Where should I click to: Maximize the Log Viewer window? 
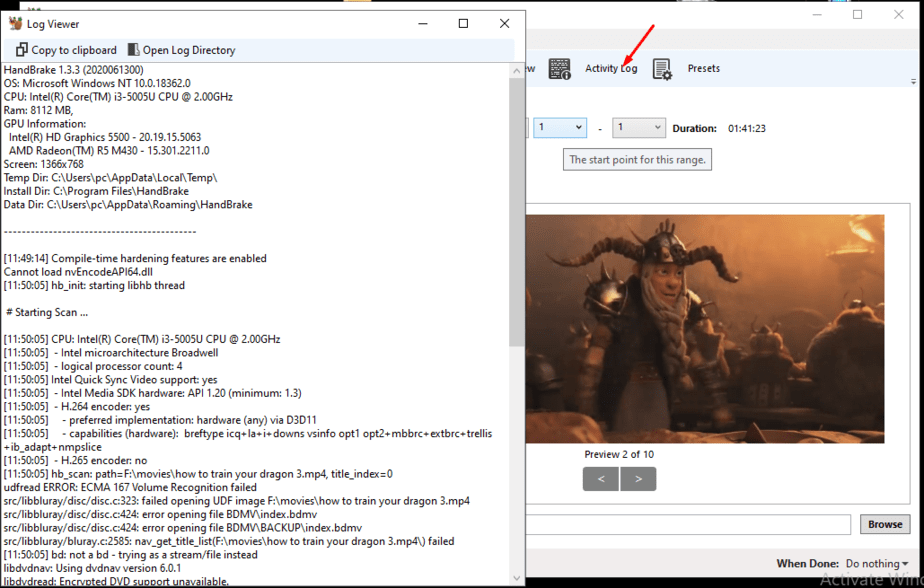(463, 24)
